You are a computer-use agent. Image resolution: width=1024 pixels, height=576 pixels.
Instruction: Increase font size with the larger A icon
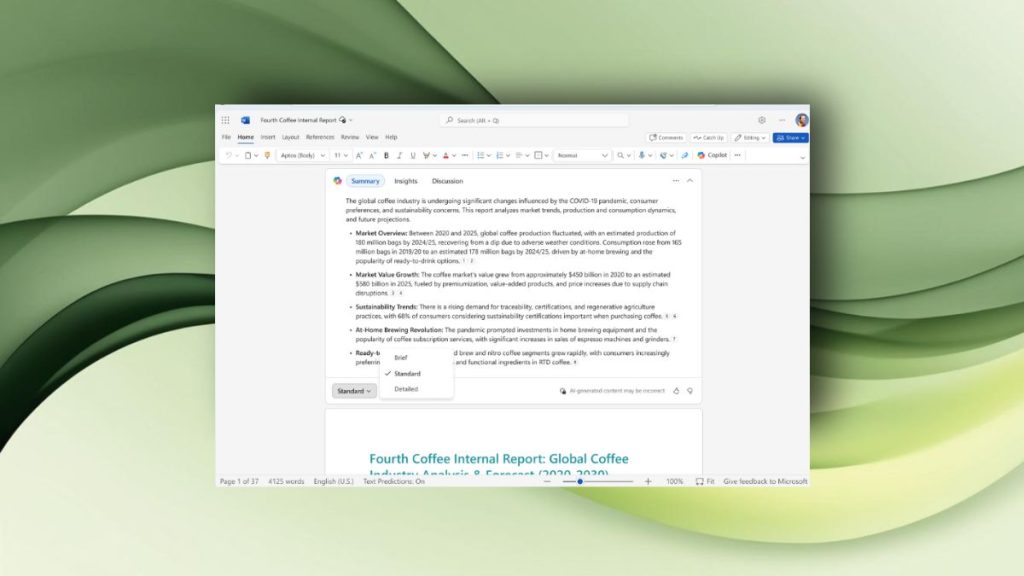point(359,155)
